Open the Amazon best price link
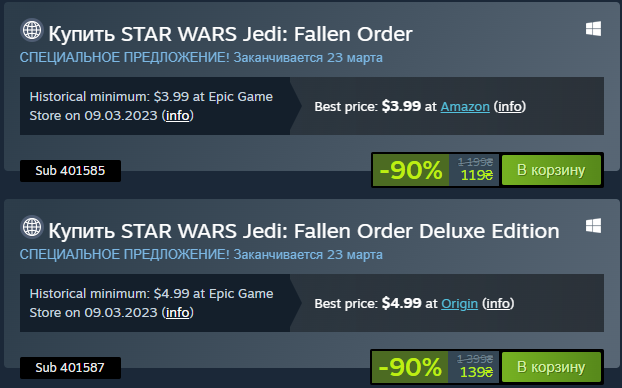This screenshot has height=388, width=622. (x=465, y=106)
